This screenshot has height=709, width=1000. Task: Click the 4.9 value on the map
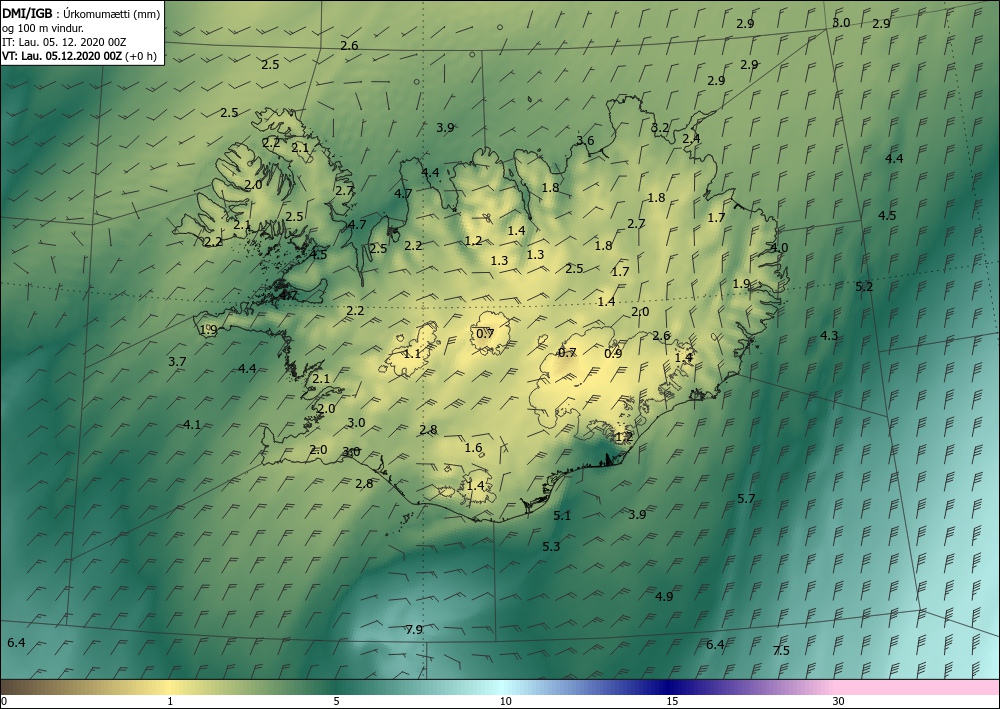(x=664, y=597)
